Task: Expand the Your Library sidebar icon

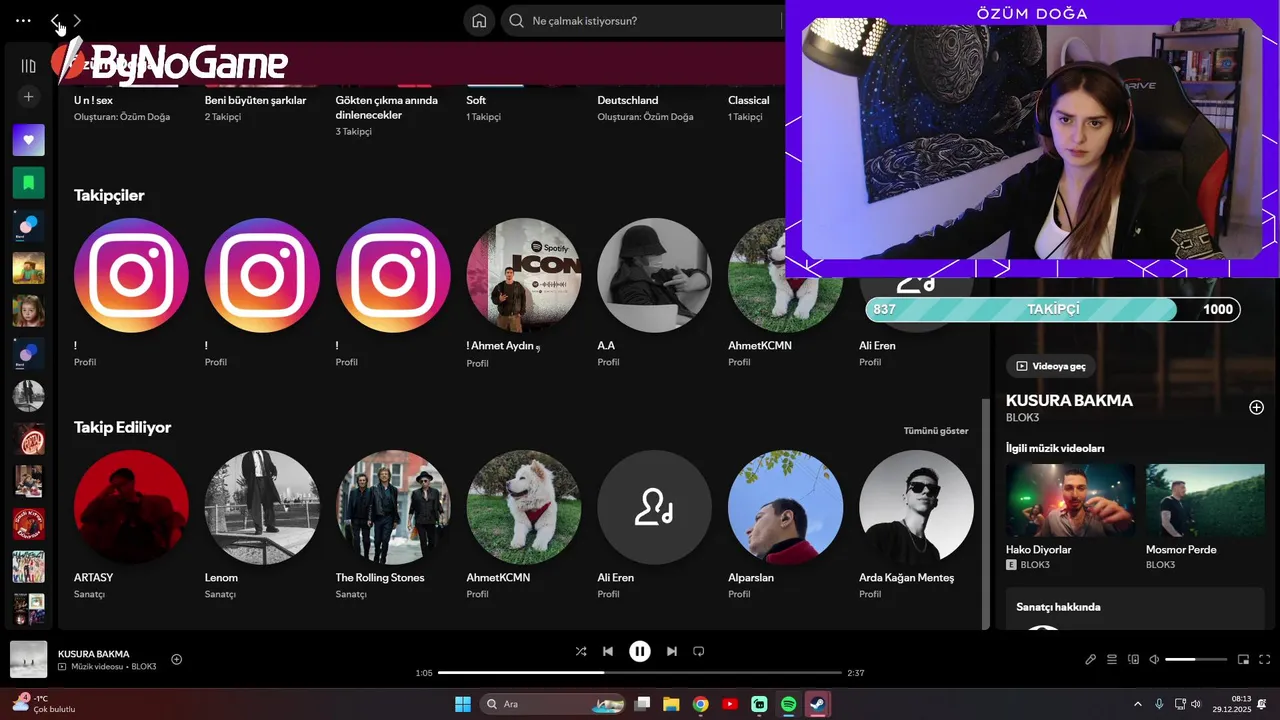Action: tap(28, 66)
